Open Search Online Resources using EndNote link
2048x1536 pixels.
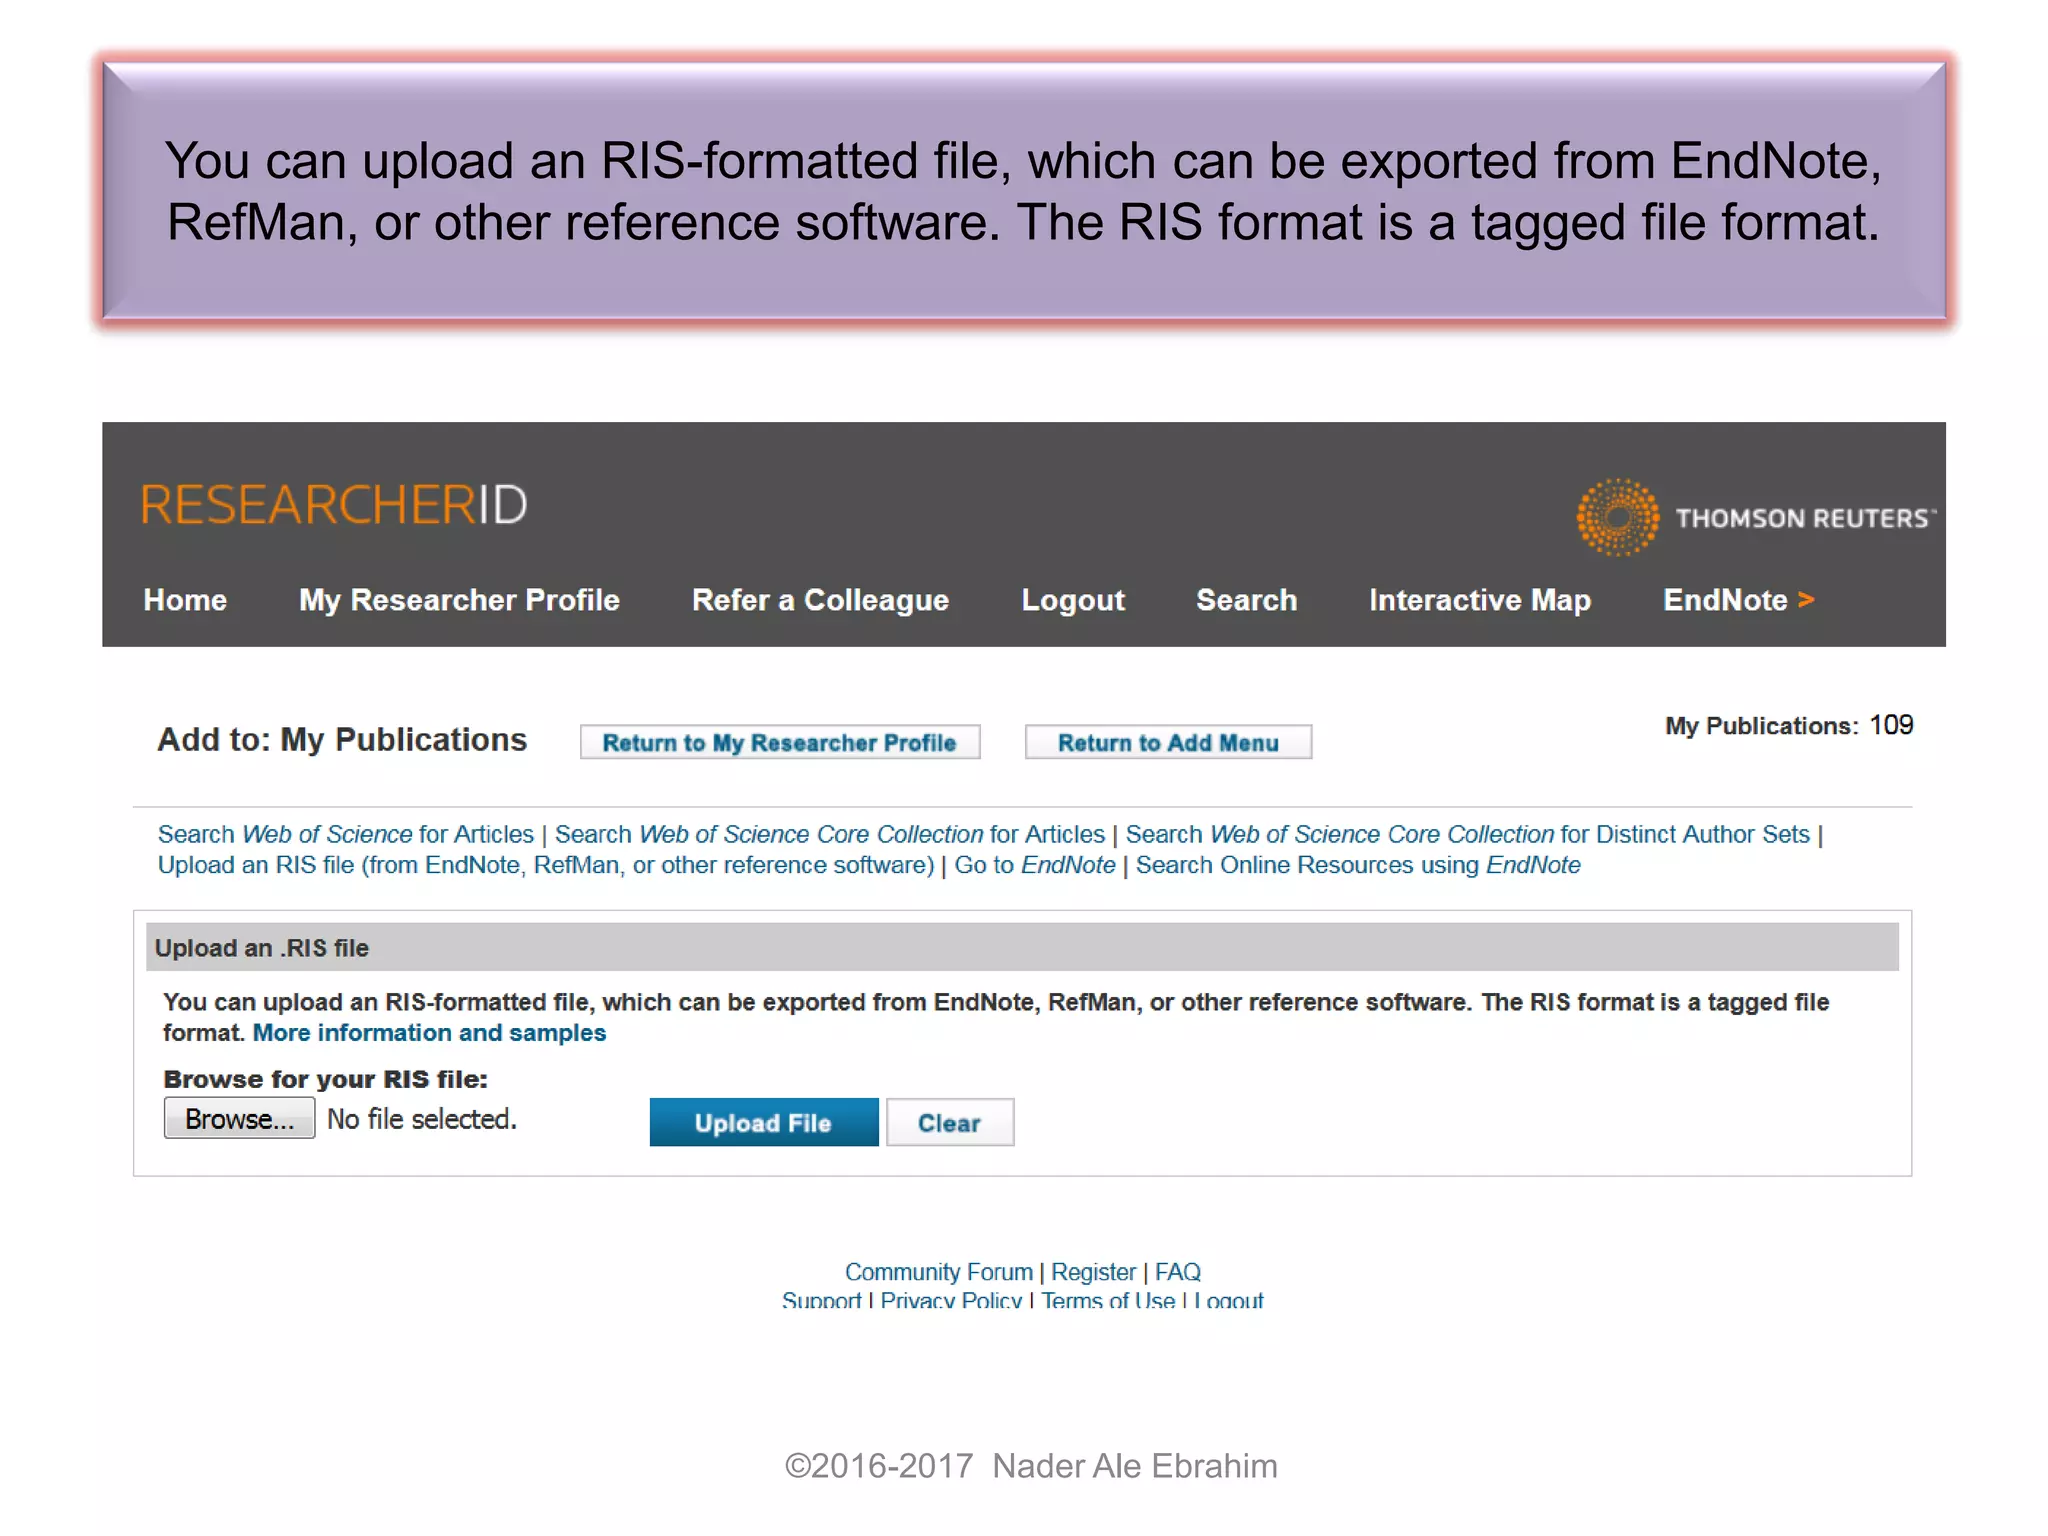pyautogui.click(x=1358, y=865)
